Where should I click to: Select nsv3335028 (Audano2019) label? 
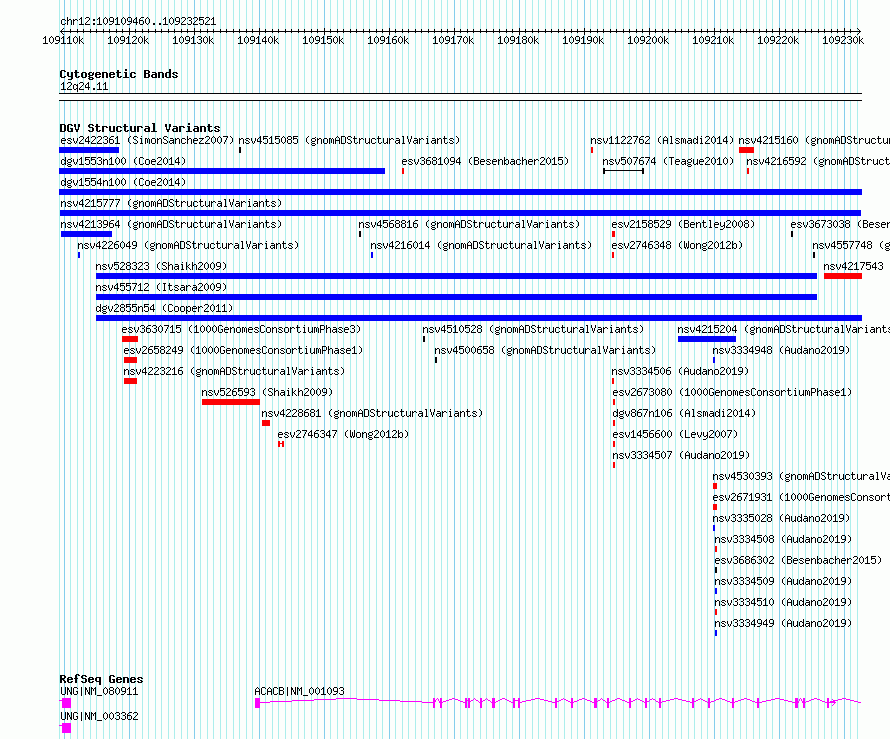(x=781, y=518)
